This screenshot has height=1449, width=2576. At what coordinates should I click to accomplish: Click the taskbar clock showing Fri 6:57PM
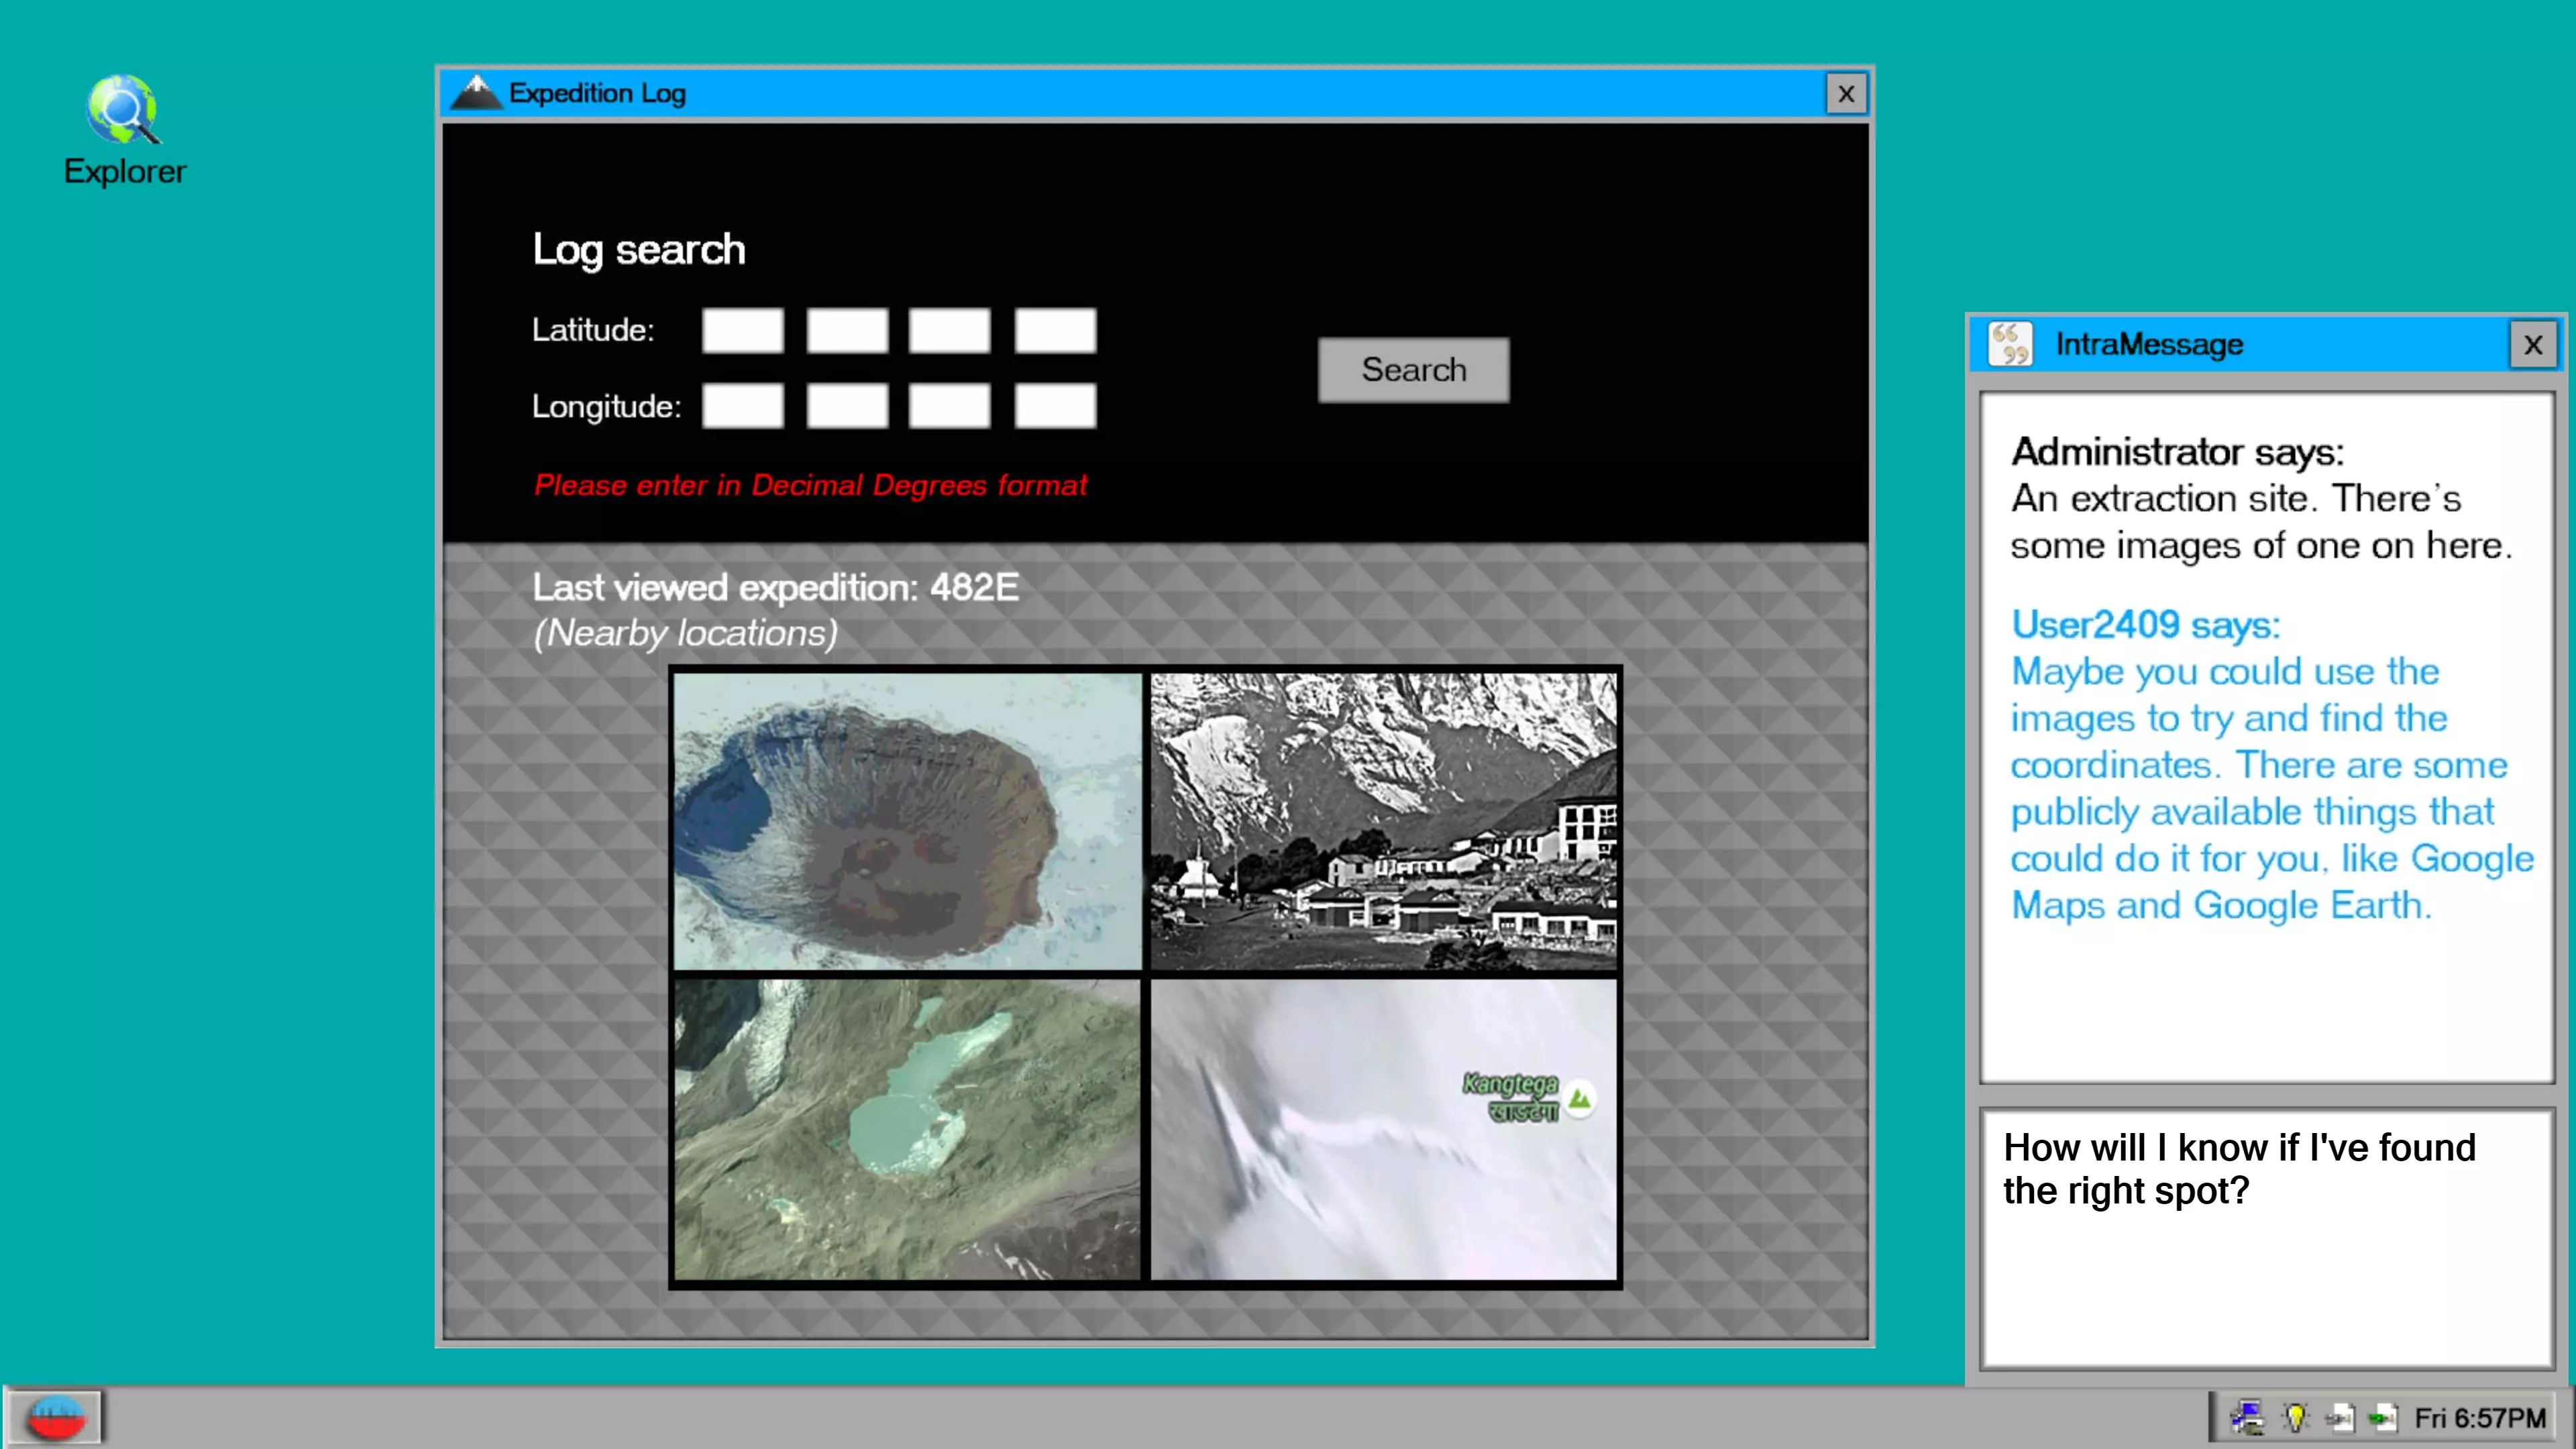pos(2479,1418)
